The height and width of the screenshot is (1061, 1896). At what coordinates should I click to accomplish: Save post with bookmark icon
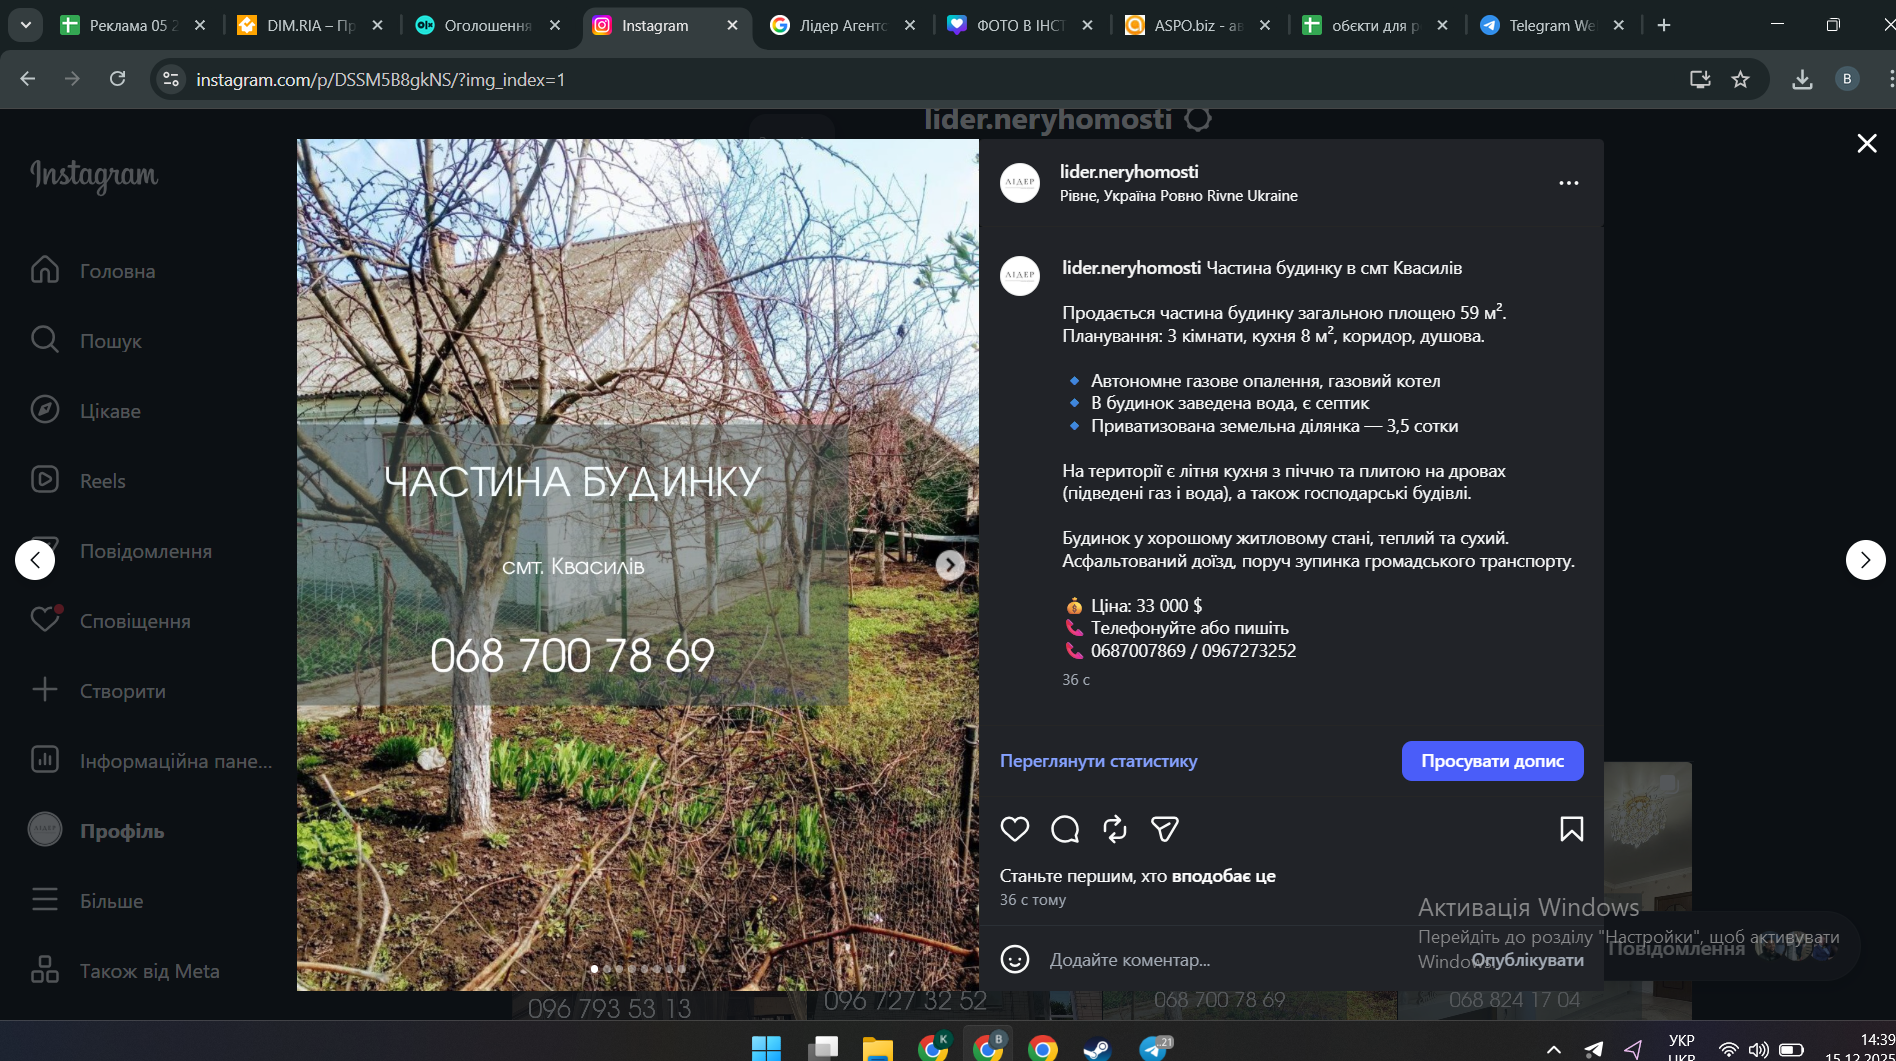[1571, 829]
